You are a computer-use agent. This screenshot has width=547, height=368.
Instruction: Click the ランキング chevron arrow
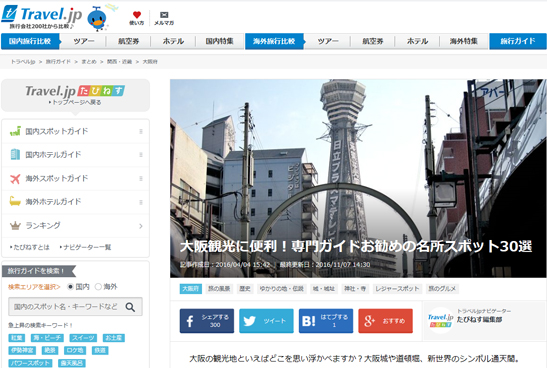[141, 226]
